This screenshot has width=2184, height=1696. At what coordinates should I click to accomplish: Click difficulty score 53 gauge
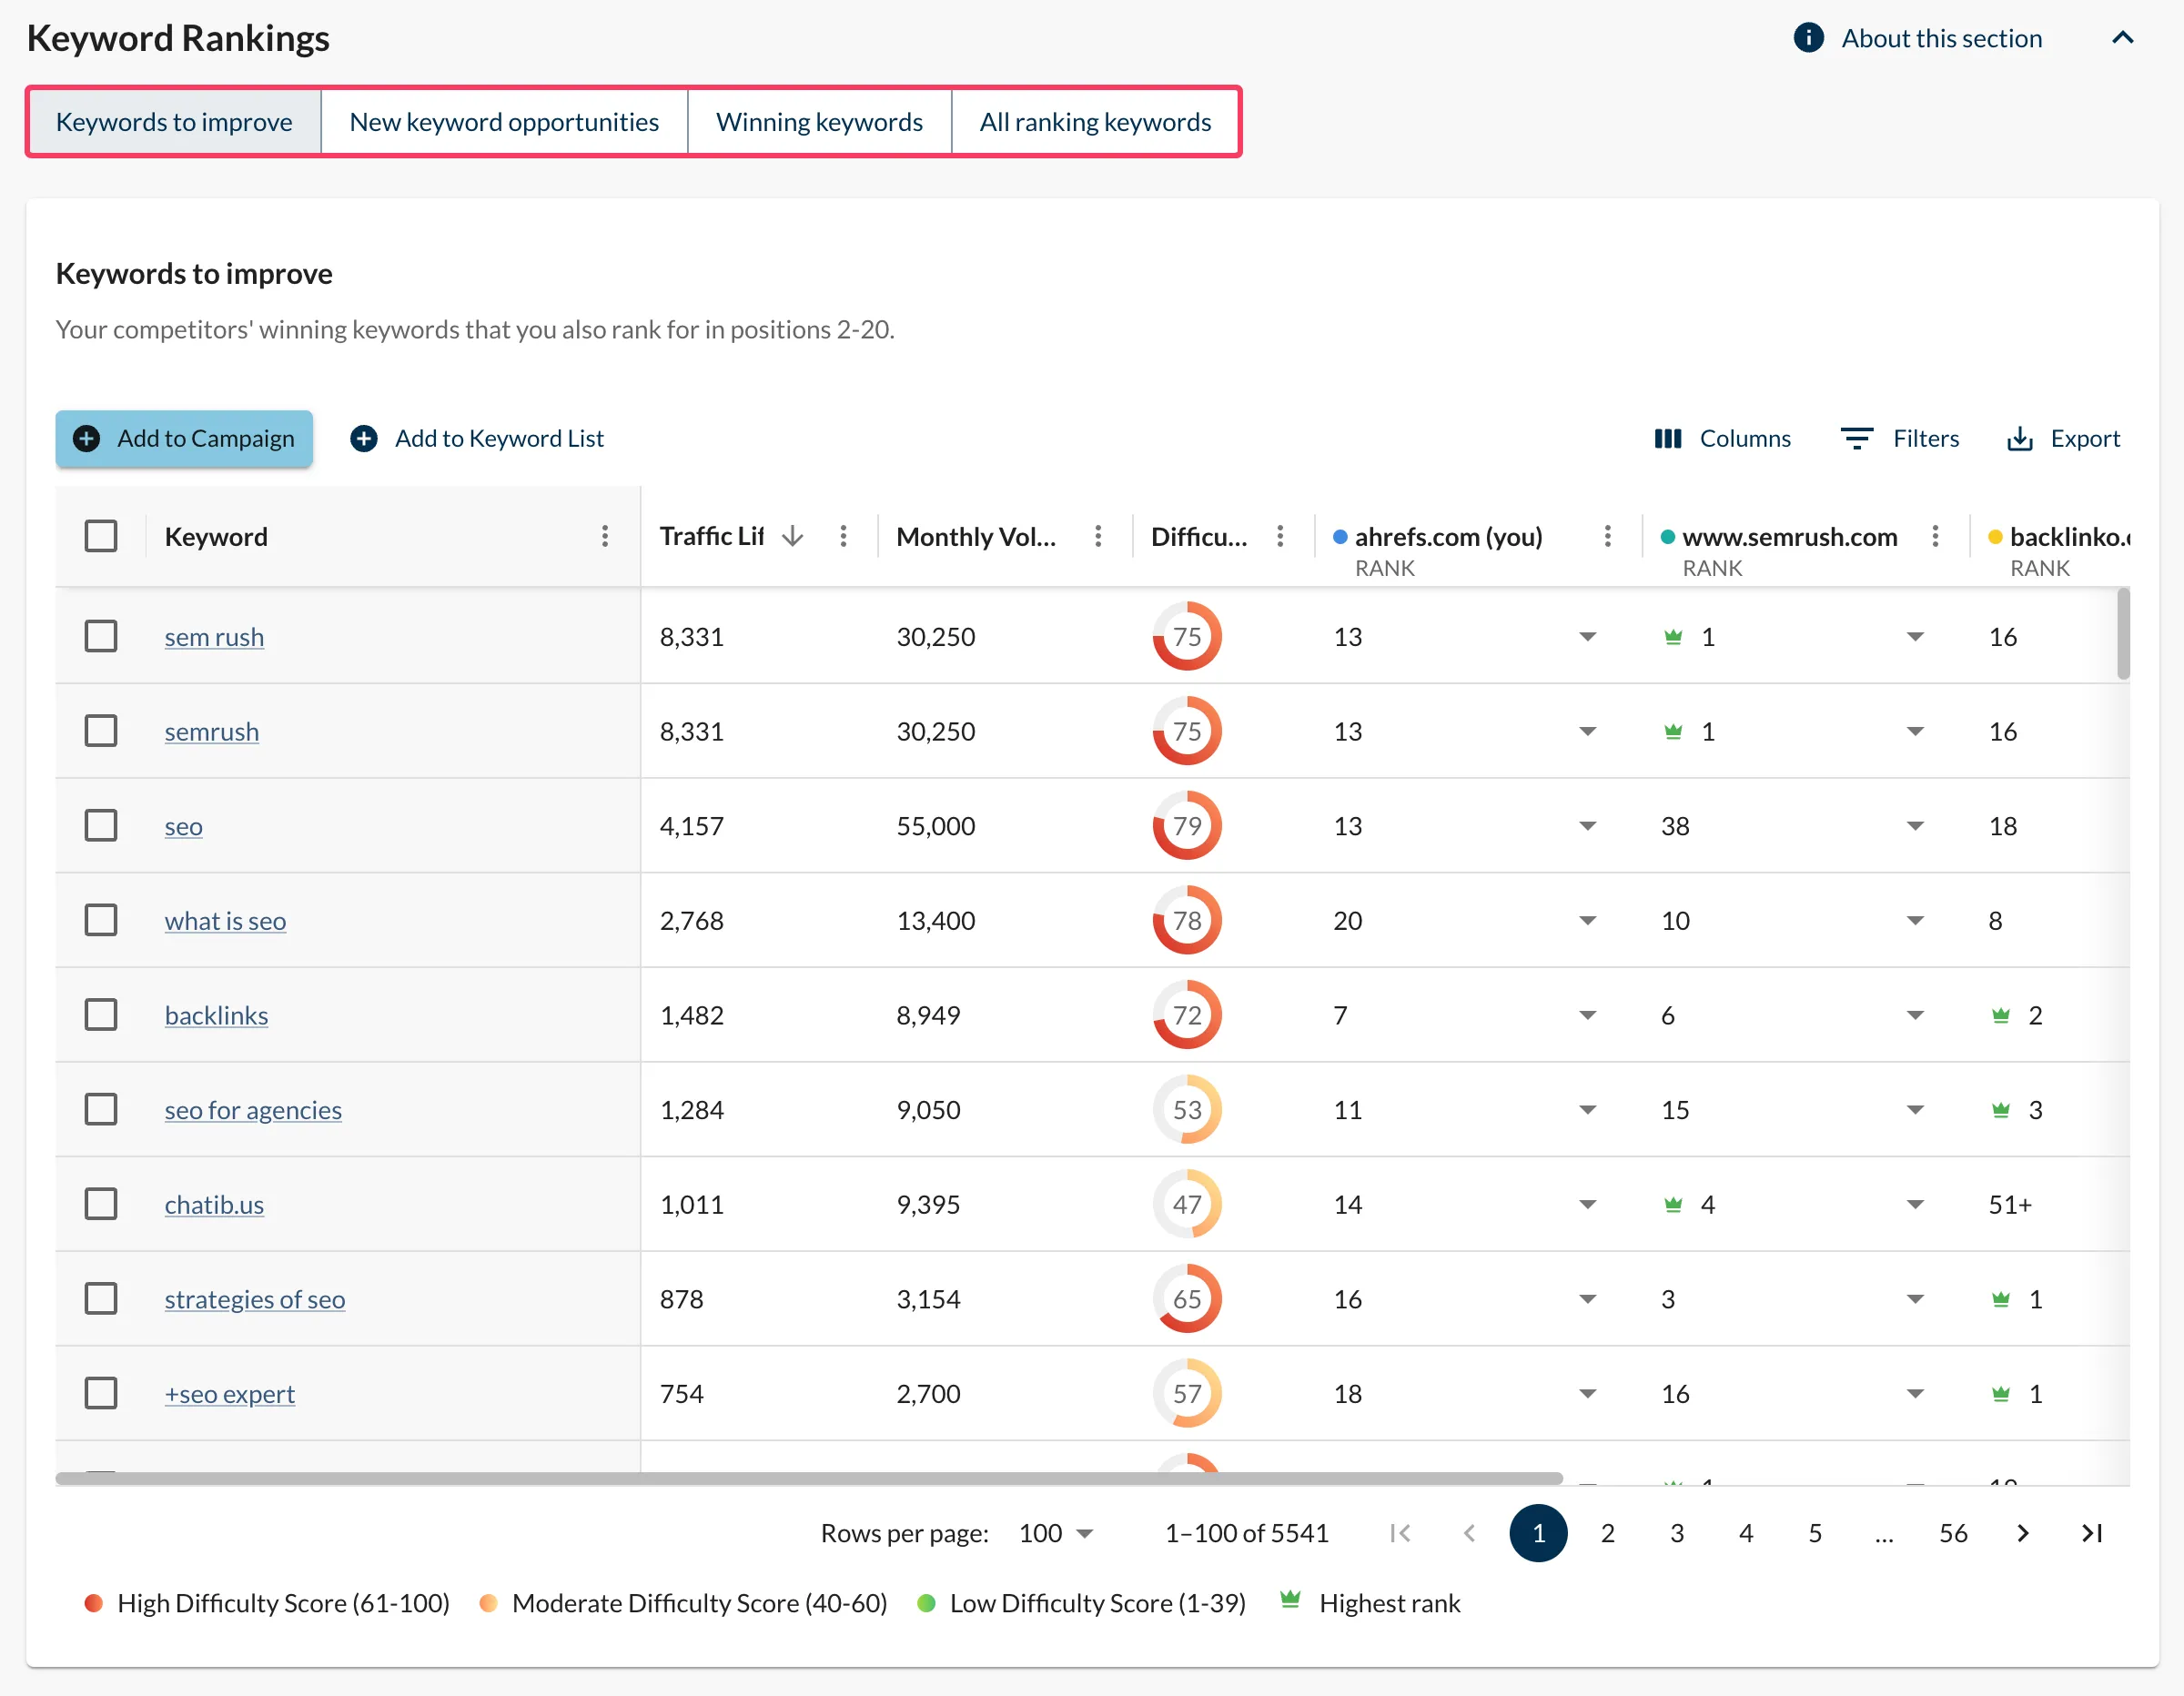point(1187,1110)
